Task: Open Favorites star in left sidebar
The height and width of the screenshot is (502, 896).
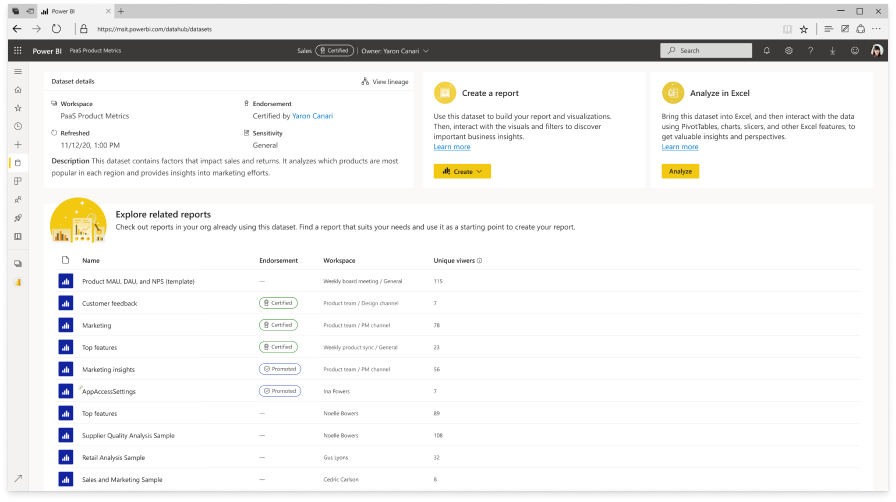Action: coord(18,108)
